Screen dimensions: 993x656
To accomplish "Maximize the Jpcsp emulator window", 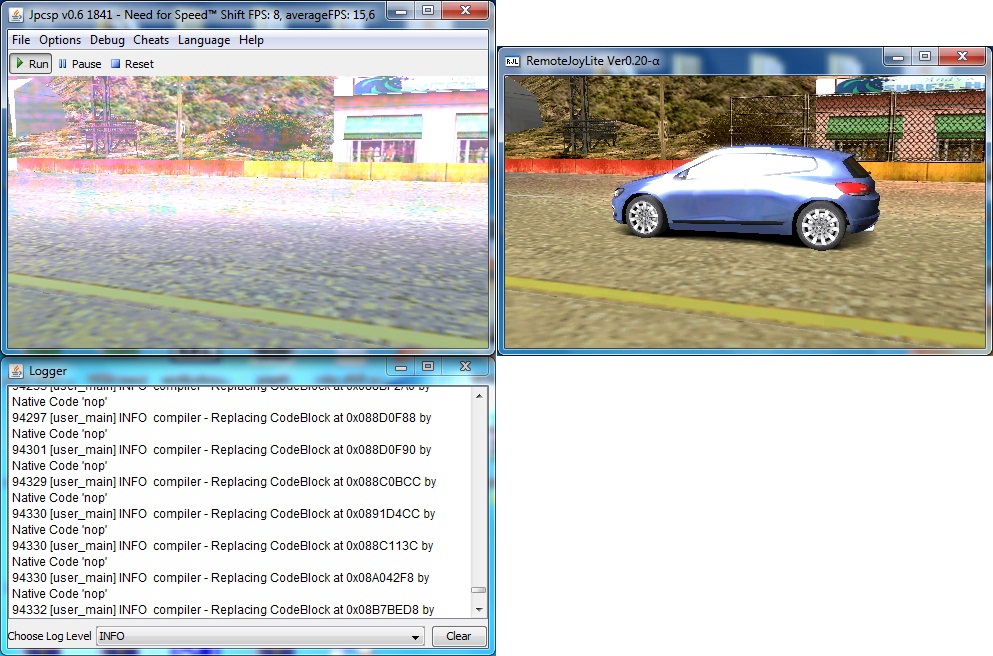I will coord(427,10).
